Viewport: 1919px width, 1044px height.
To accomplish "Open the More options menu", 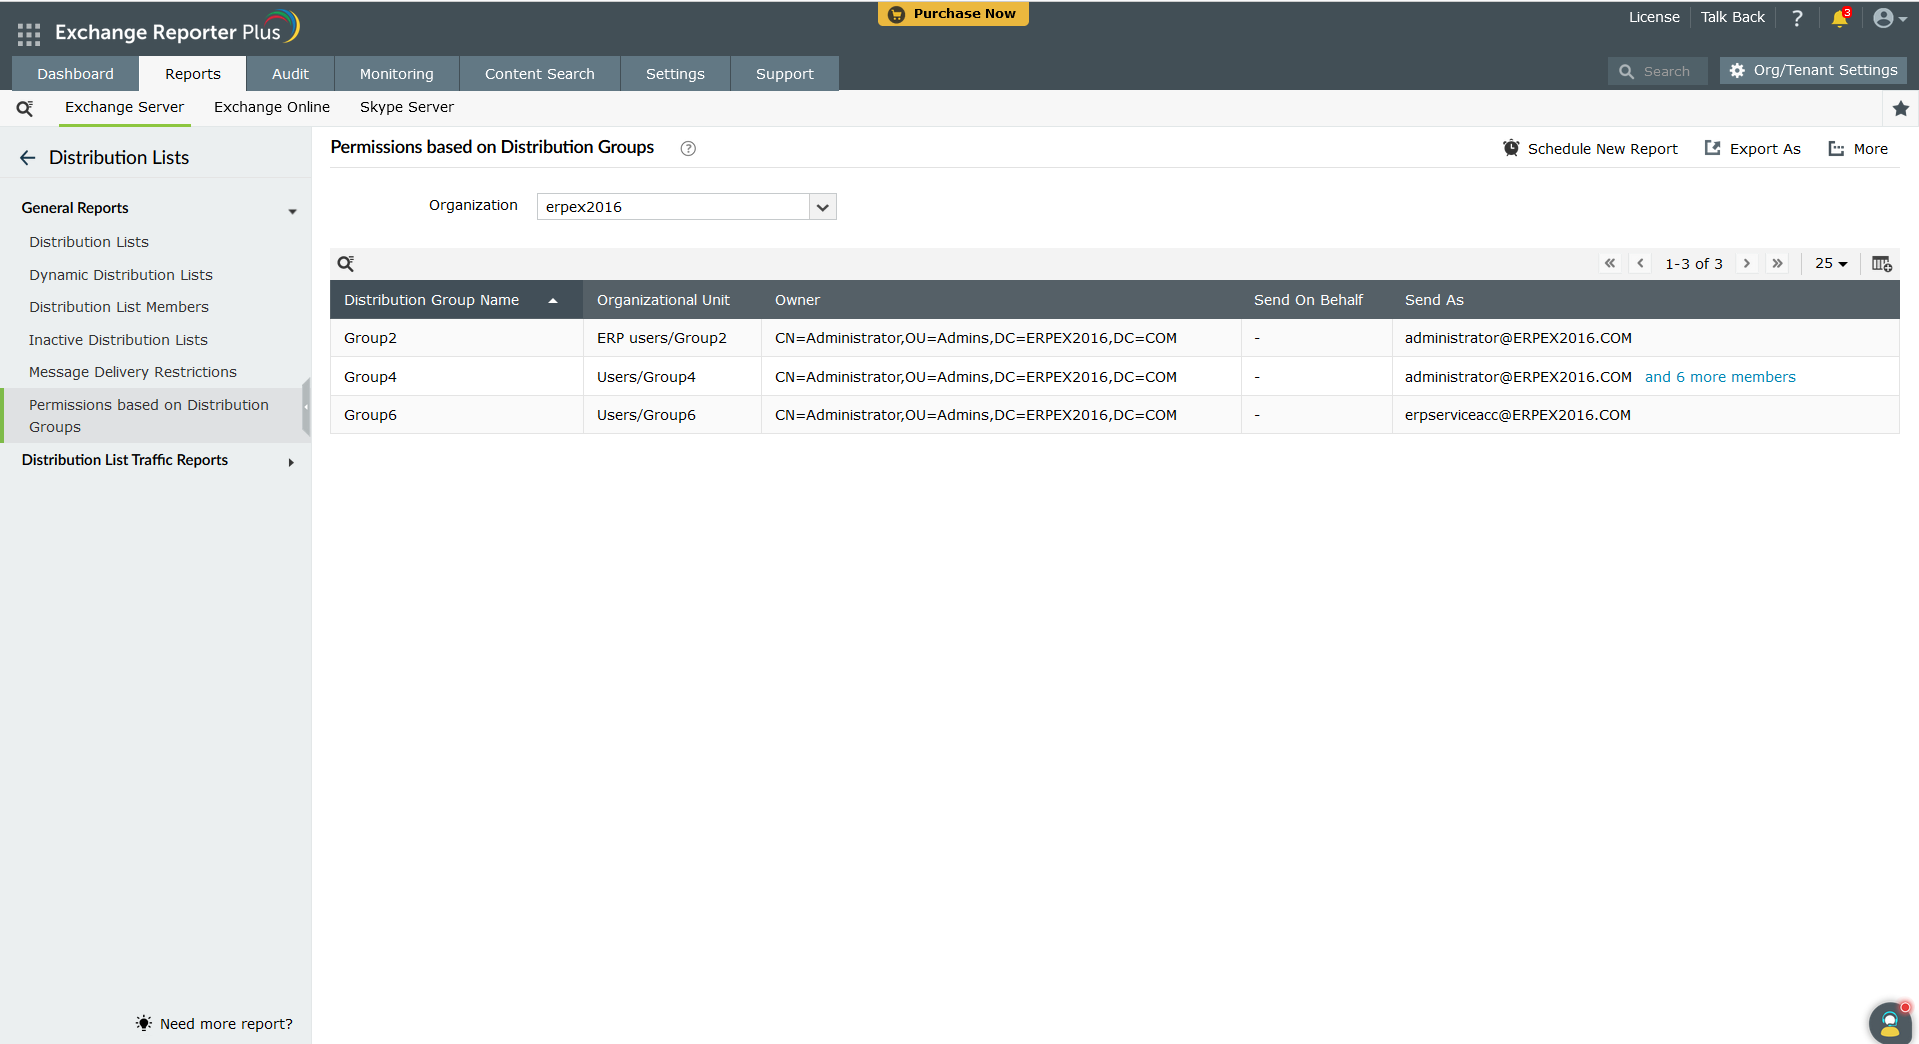I will click(x=1858, y=149).
